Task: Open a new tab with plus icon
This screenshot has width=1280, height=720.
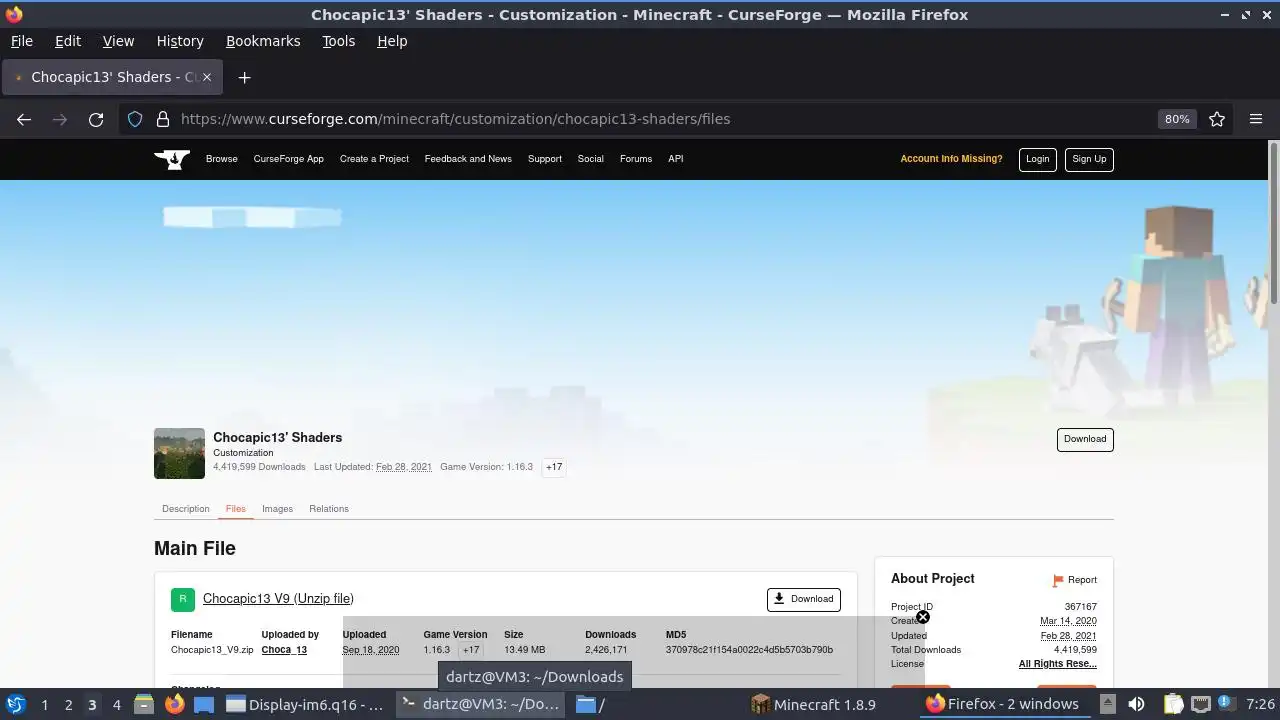Action: [244, 77]
